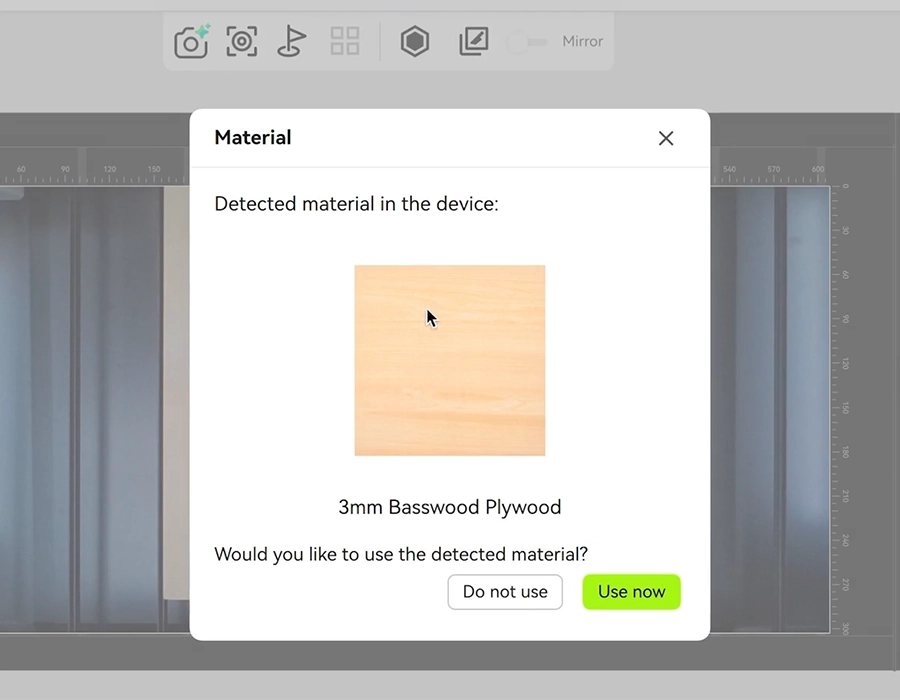Image resolution: width=900 pixels, height=700 pixels.
Task: Select the camera focus scan icon
Action: pos(242,41)
